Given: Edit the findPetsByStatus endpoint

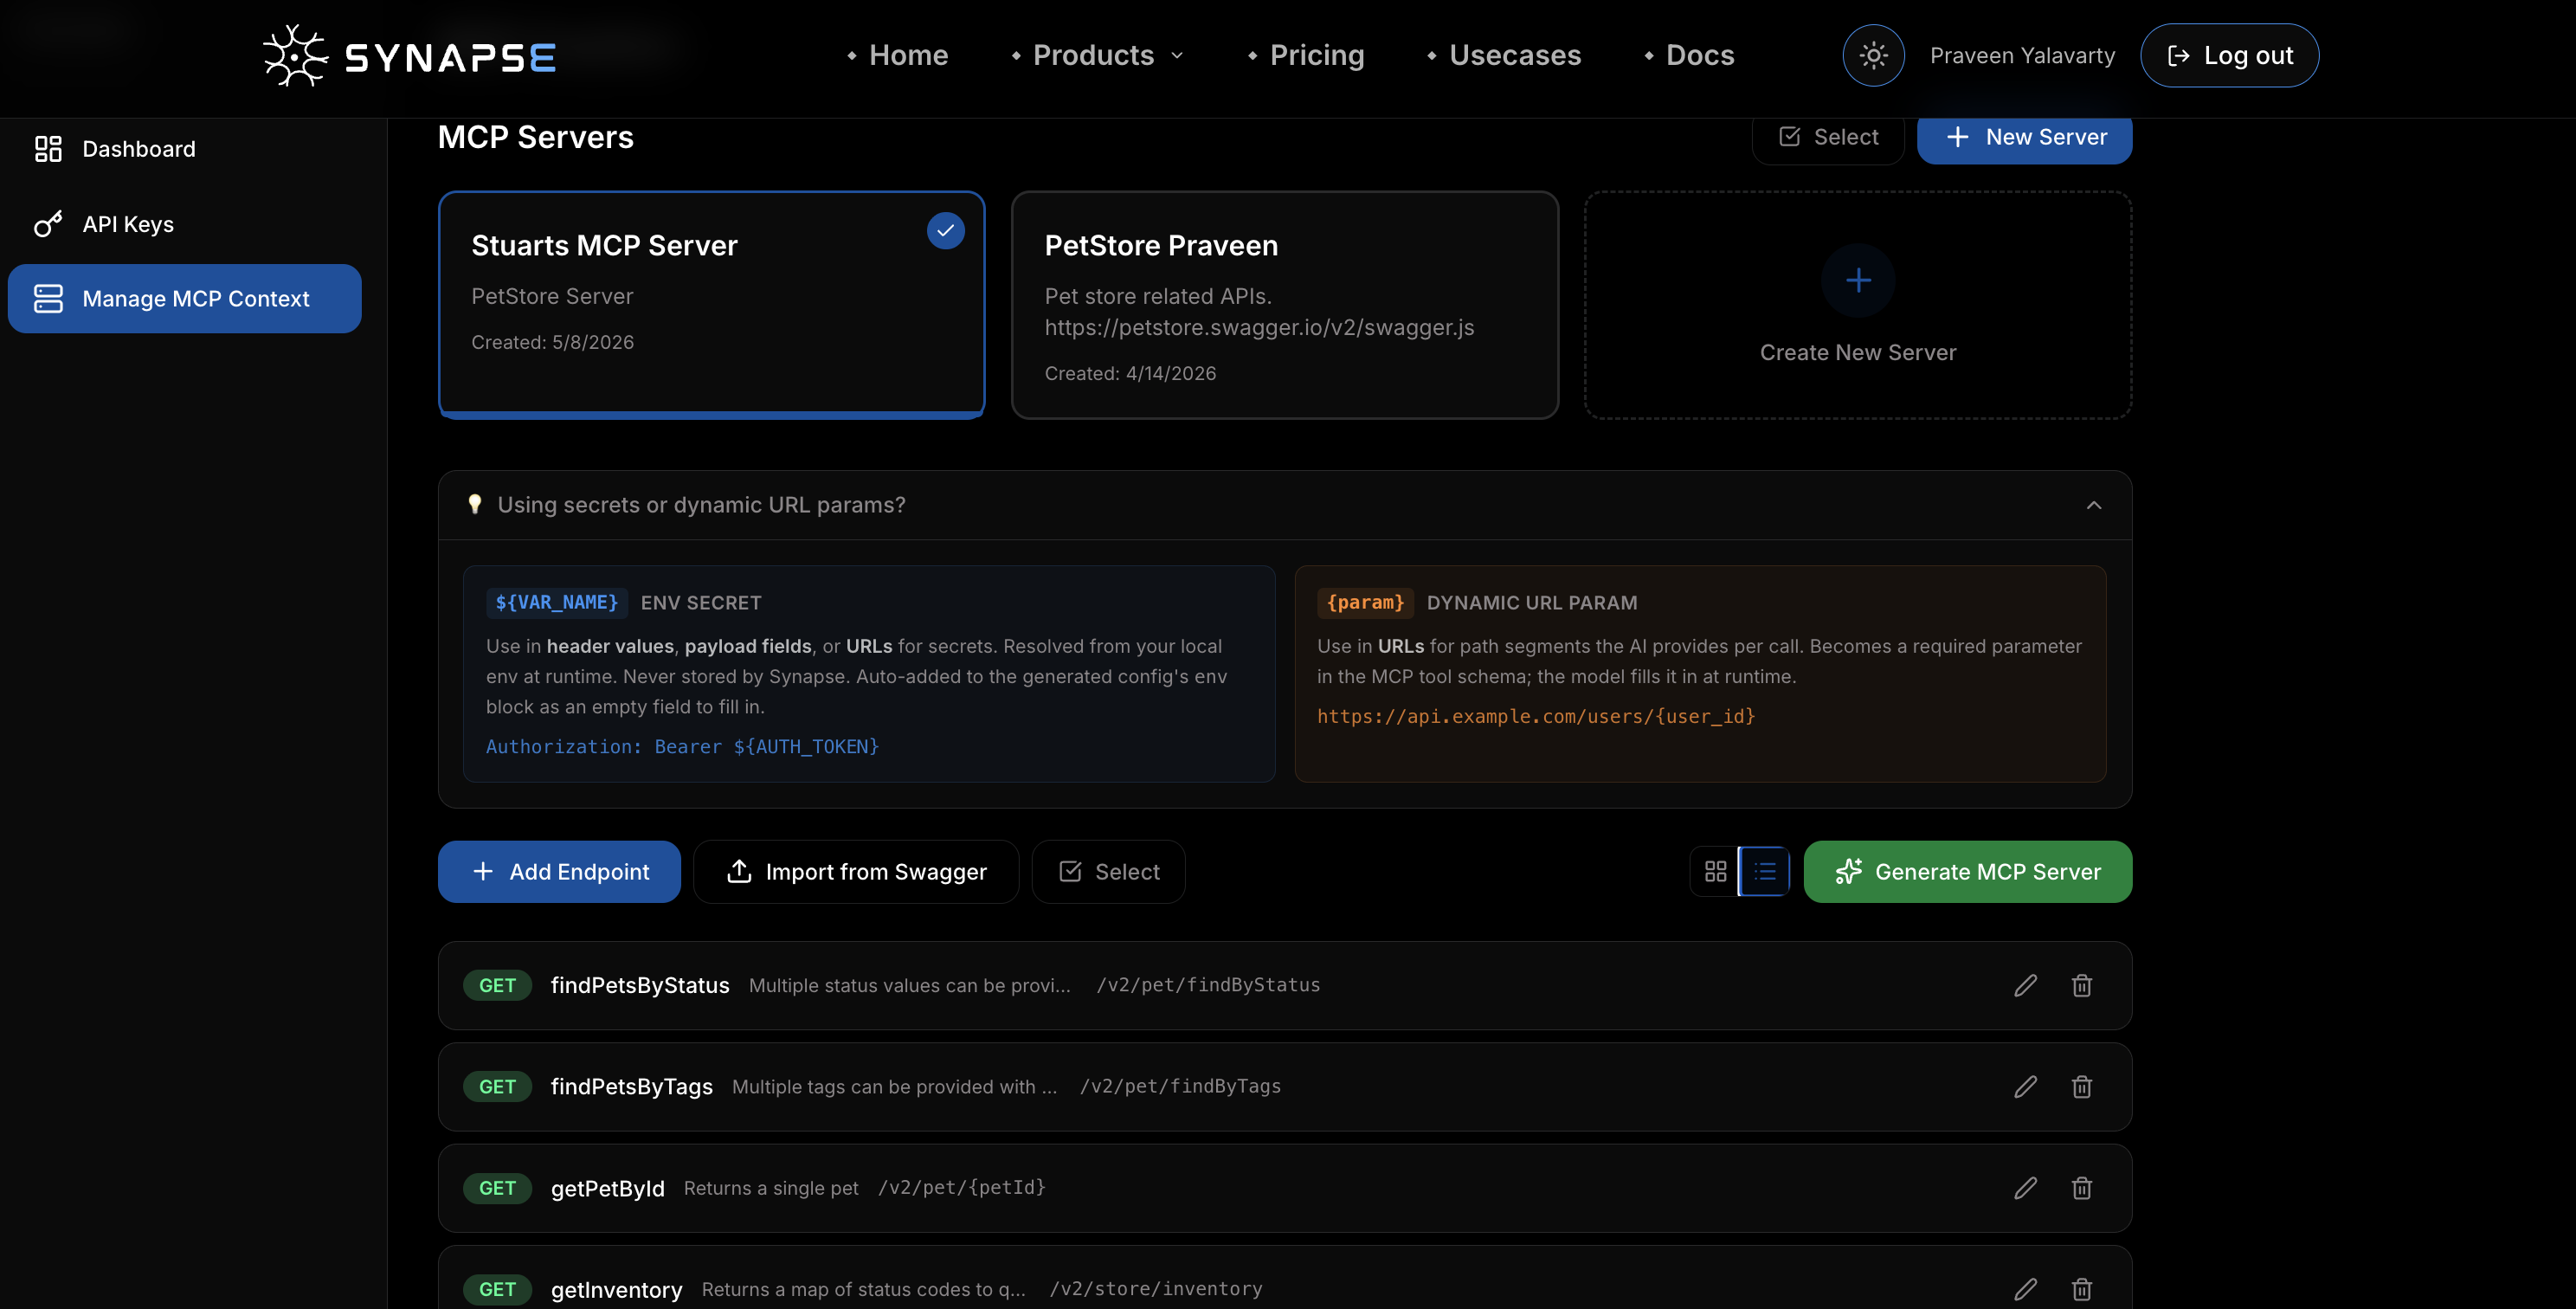Looking at the screenshot, I should (x=2025, y=985).
